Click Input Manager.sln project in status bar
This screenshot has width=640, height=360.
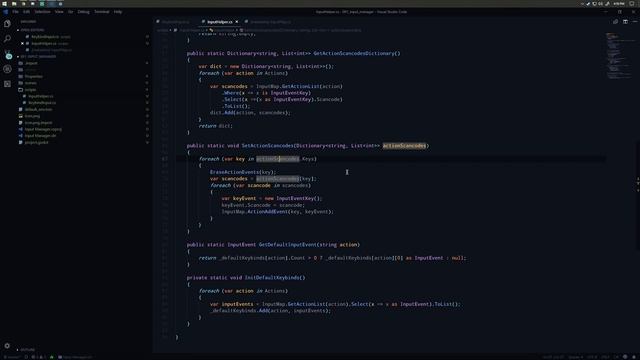[75, 357]
